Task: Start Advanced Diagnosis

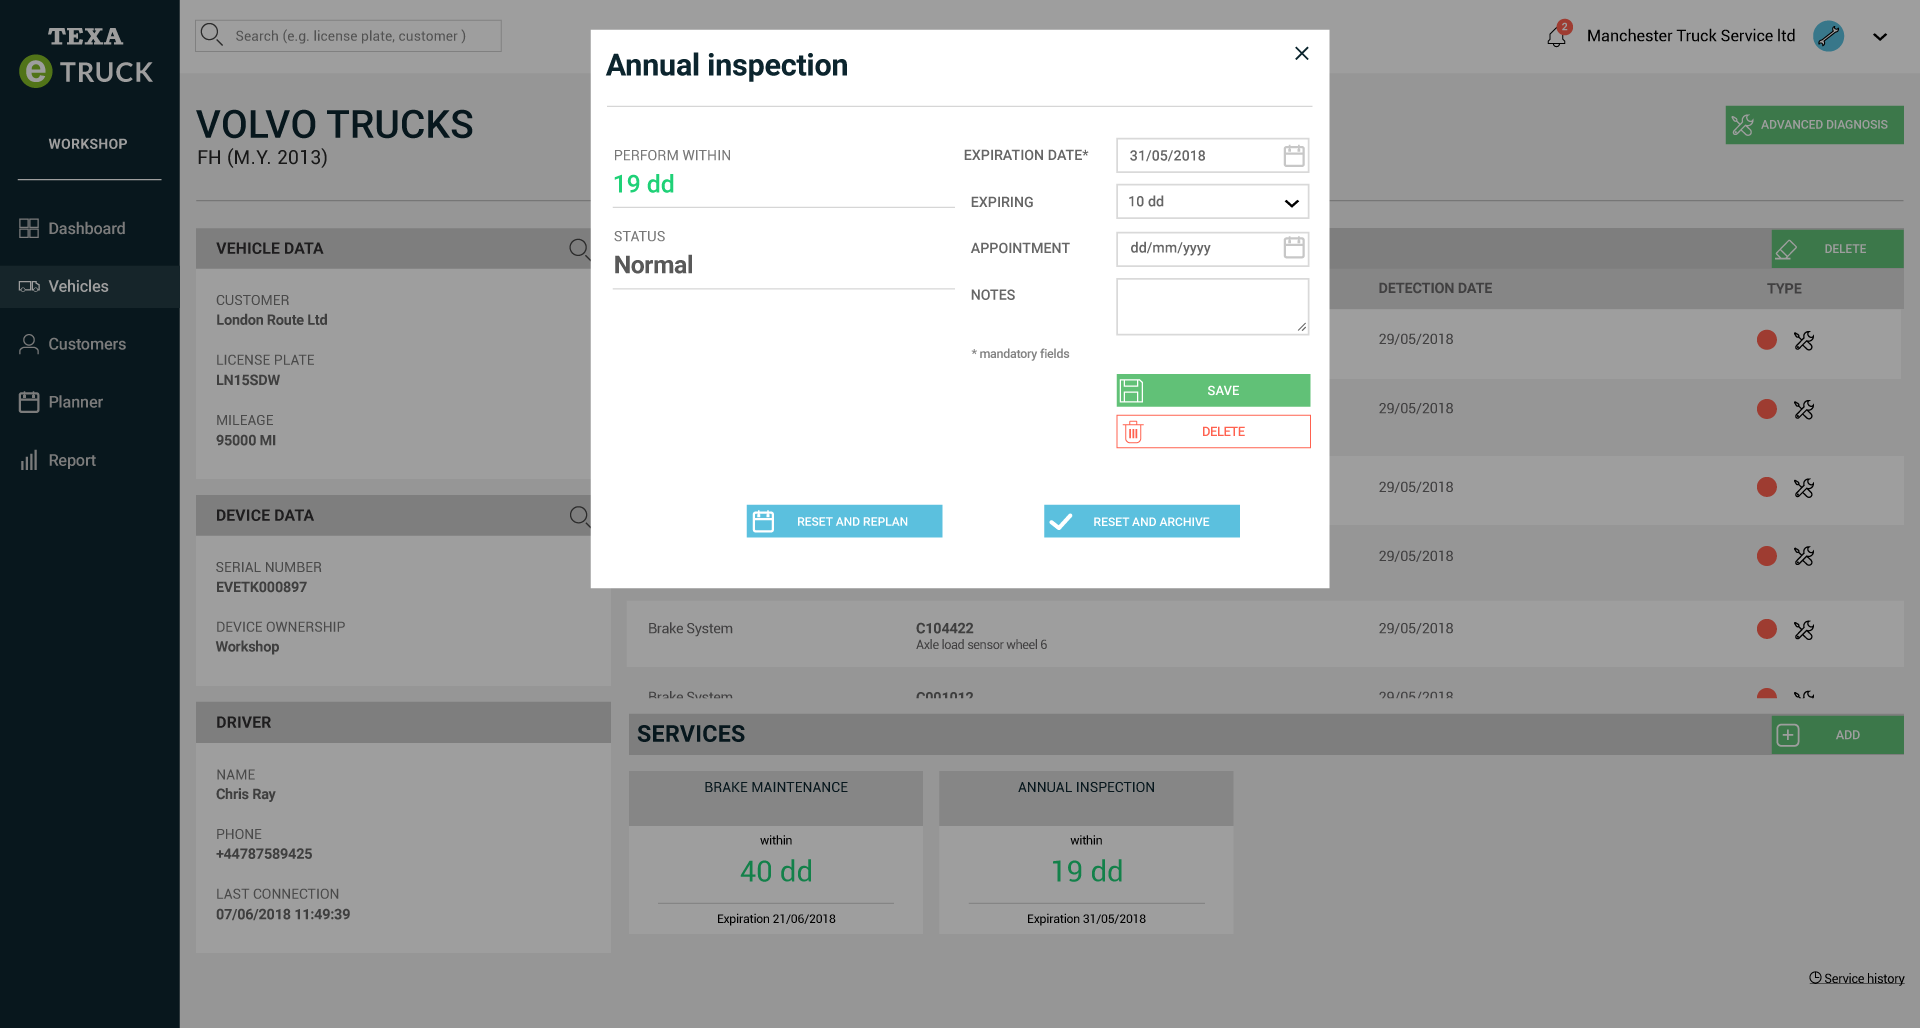Action: click(x=1814, y=125)
